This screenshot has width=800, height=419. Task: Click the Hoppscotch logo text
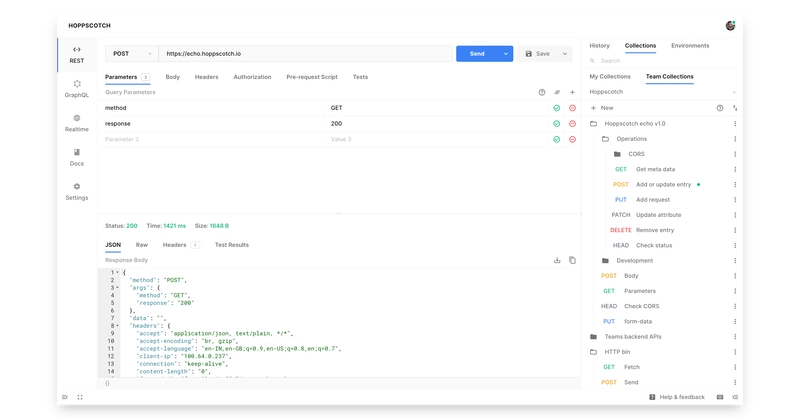point(89,26)
